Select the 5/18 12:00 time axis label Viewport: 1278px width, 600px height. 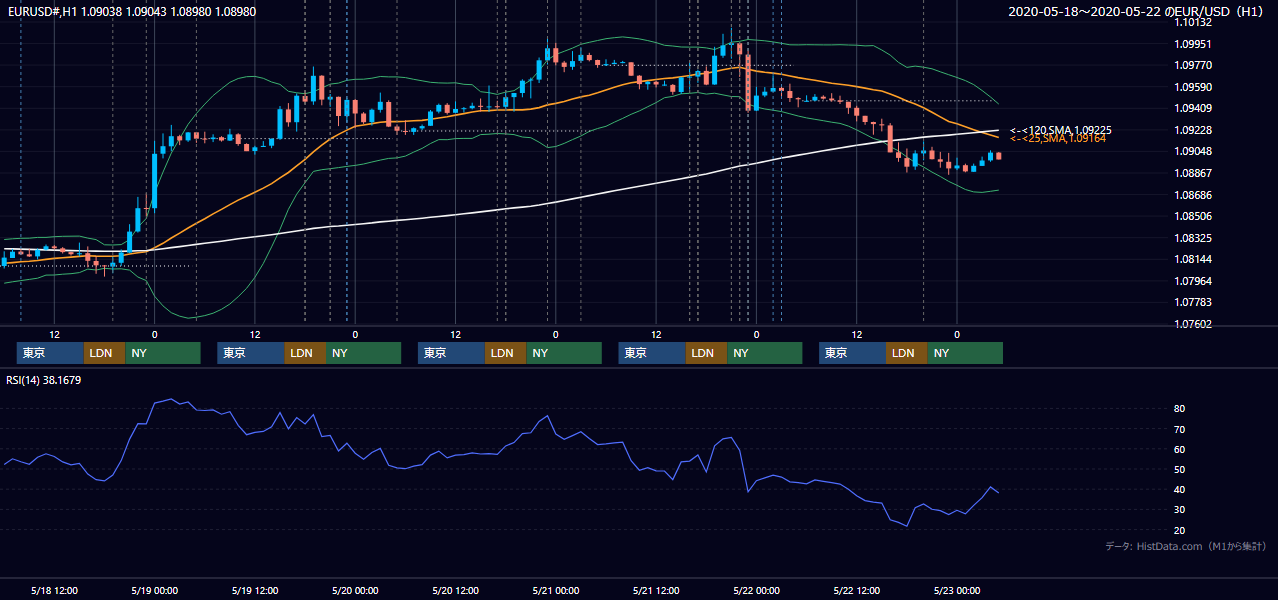(x=55, y=590)
